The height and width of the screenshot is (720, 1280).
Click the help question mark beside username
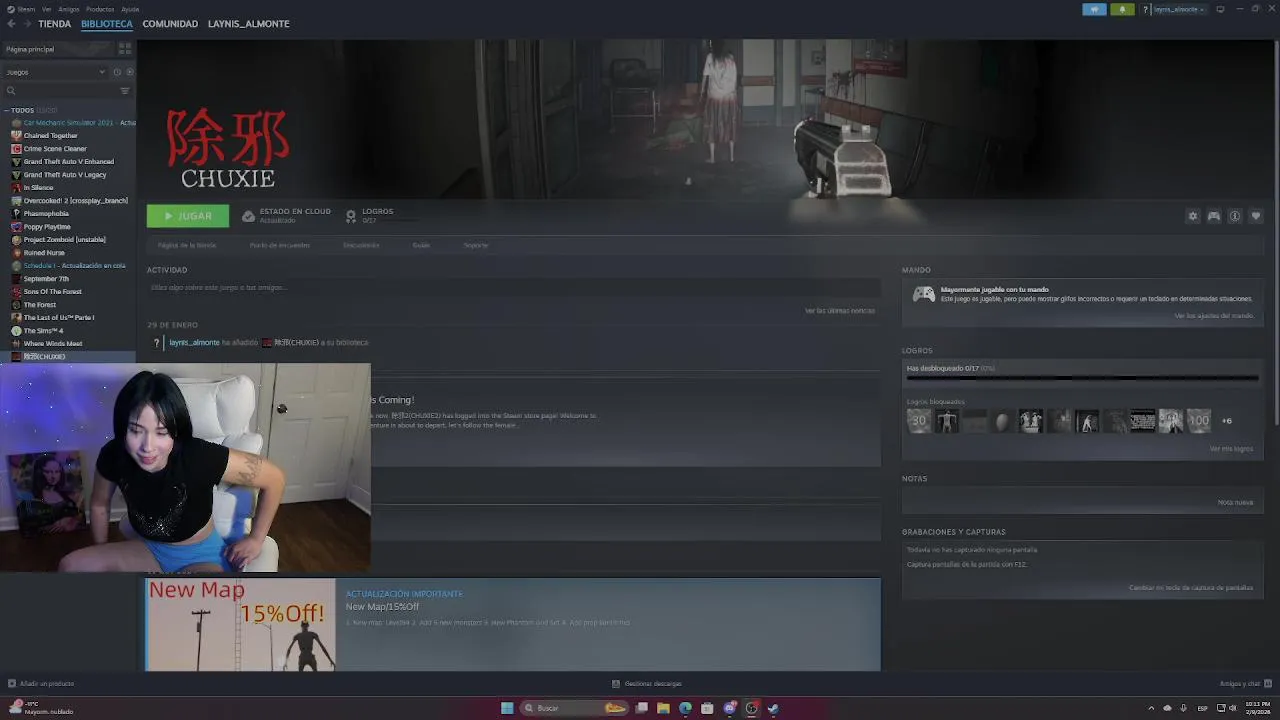1145,9
